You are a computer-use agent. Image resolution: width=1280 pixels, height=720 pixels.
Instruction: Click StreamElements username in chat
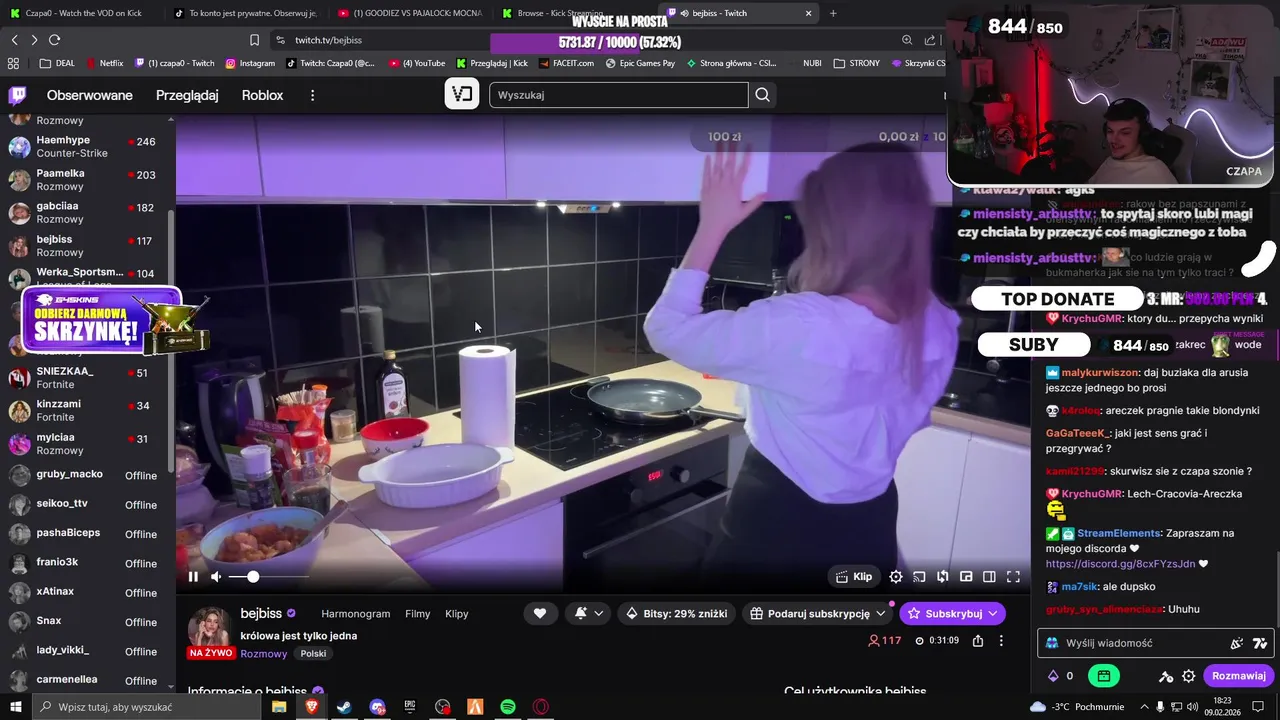point(1119,534)
